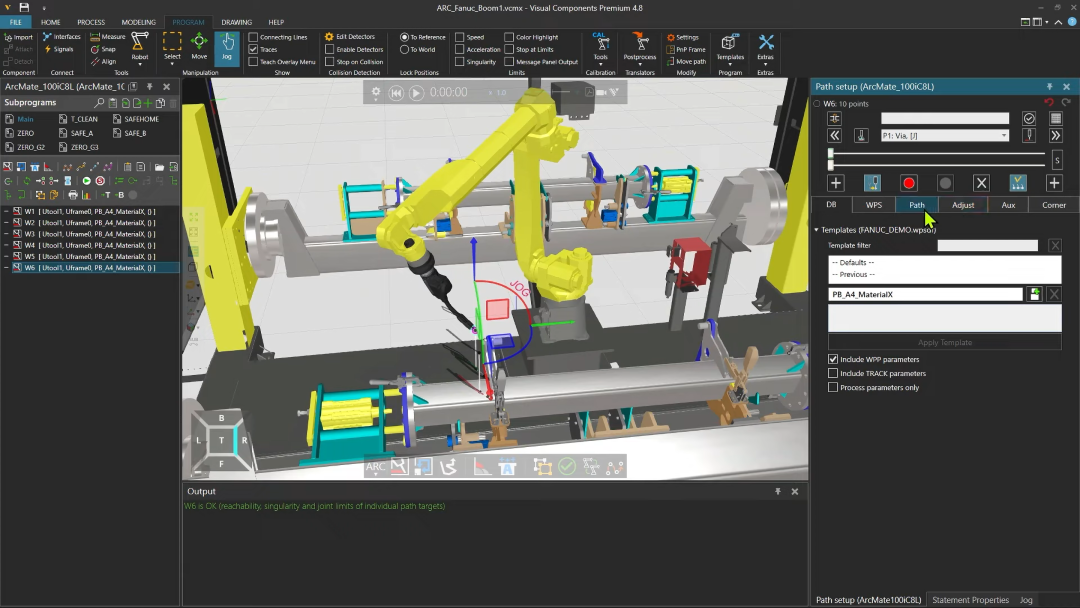This screenshot has height=608, width=1080.
Task: Open the DRAWING ribbon tab
Action: 236,22
